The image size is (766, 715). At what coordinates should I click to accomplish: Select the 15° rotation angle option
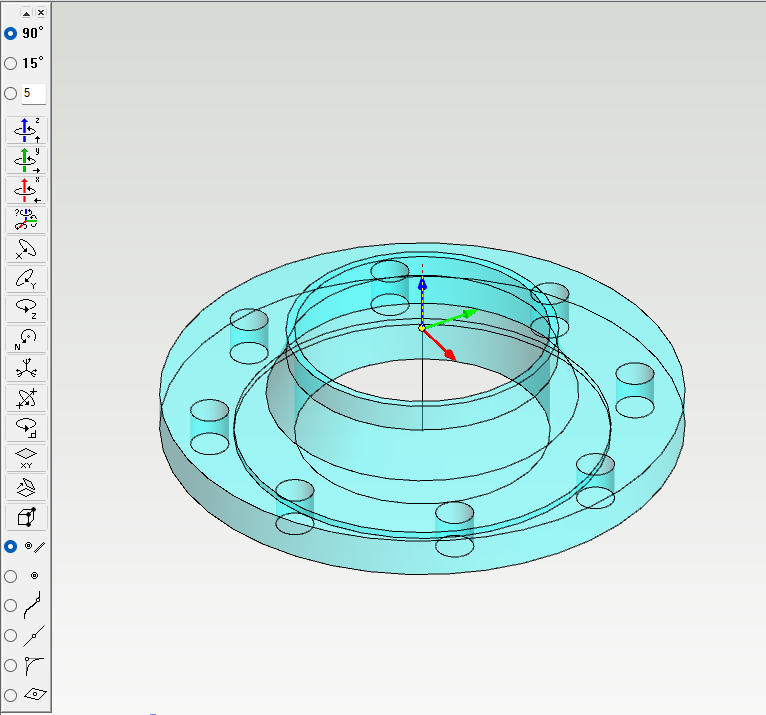pos(11,63)
